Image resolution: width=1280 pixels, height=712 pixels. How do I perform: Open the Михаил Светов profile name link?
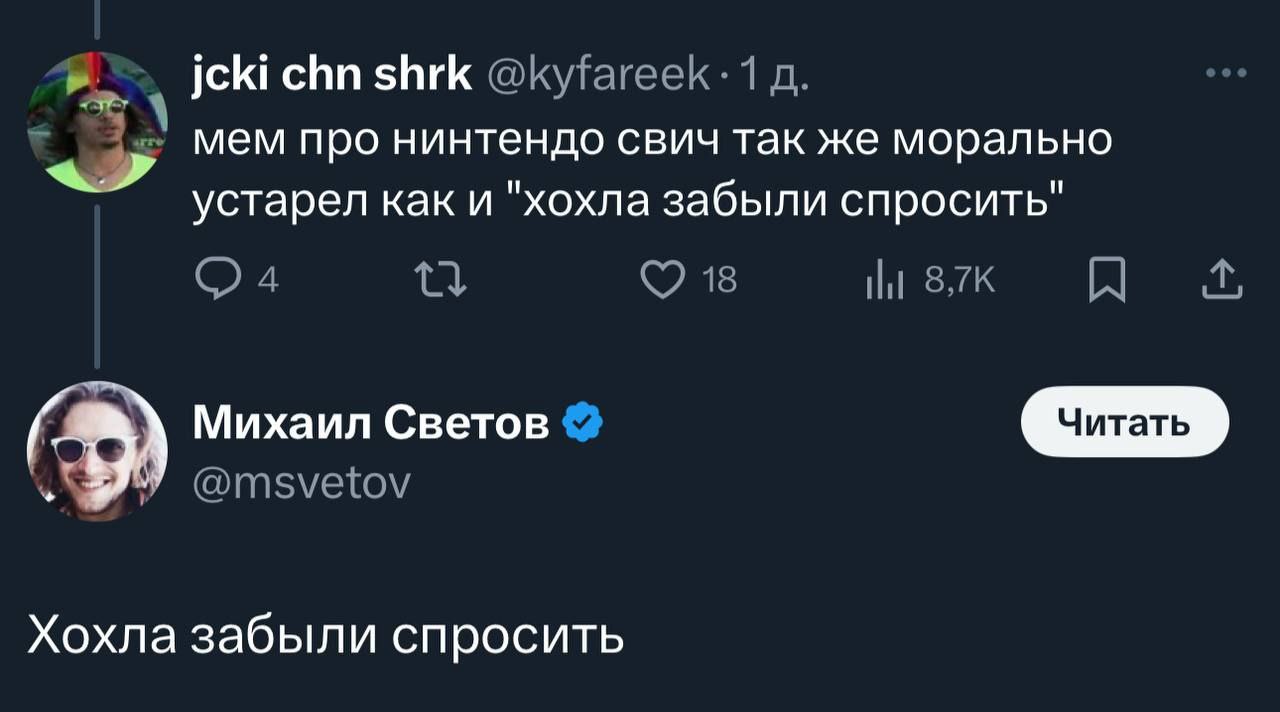[x=370, y=424]
